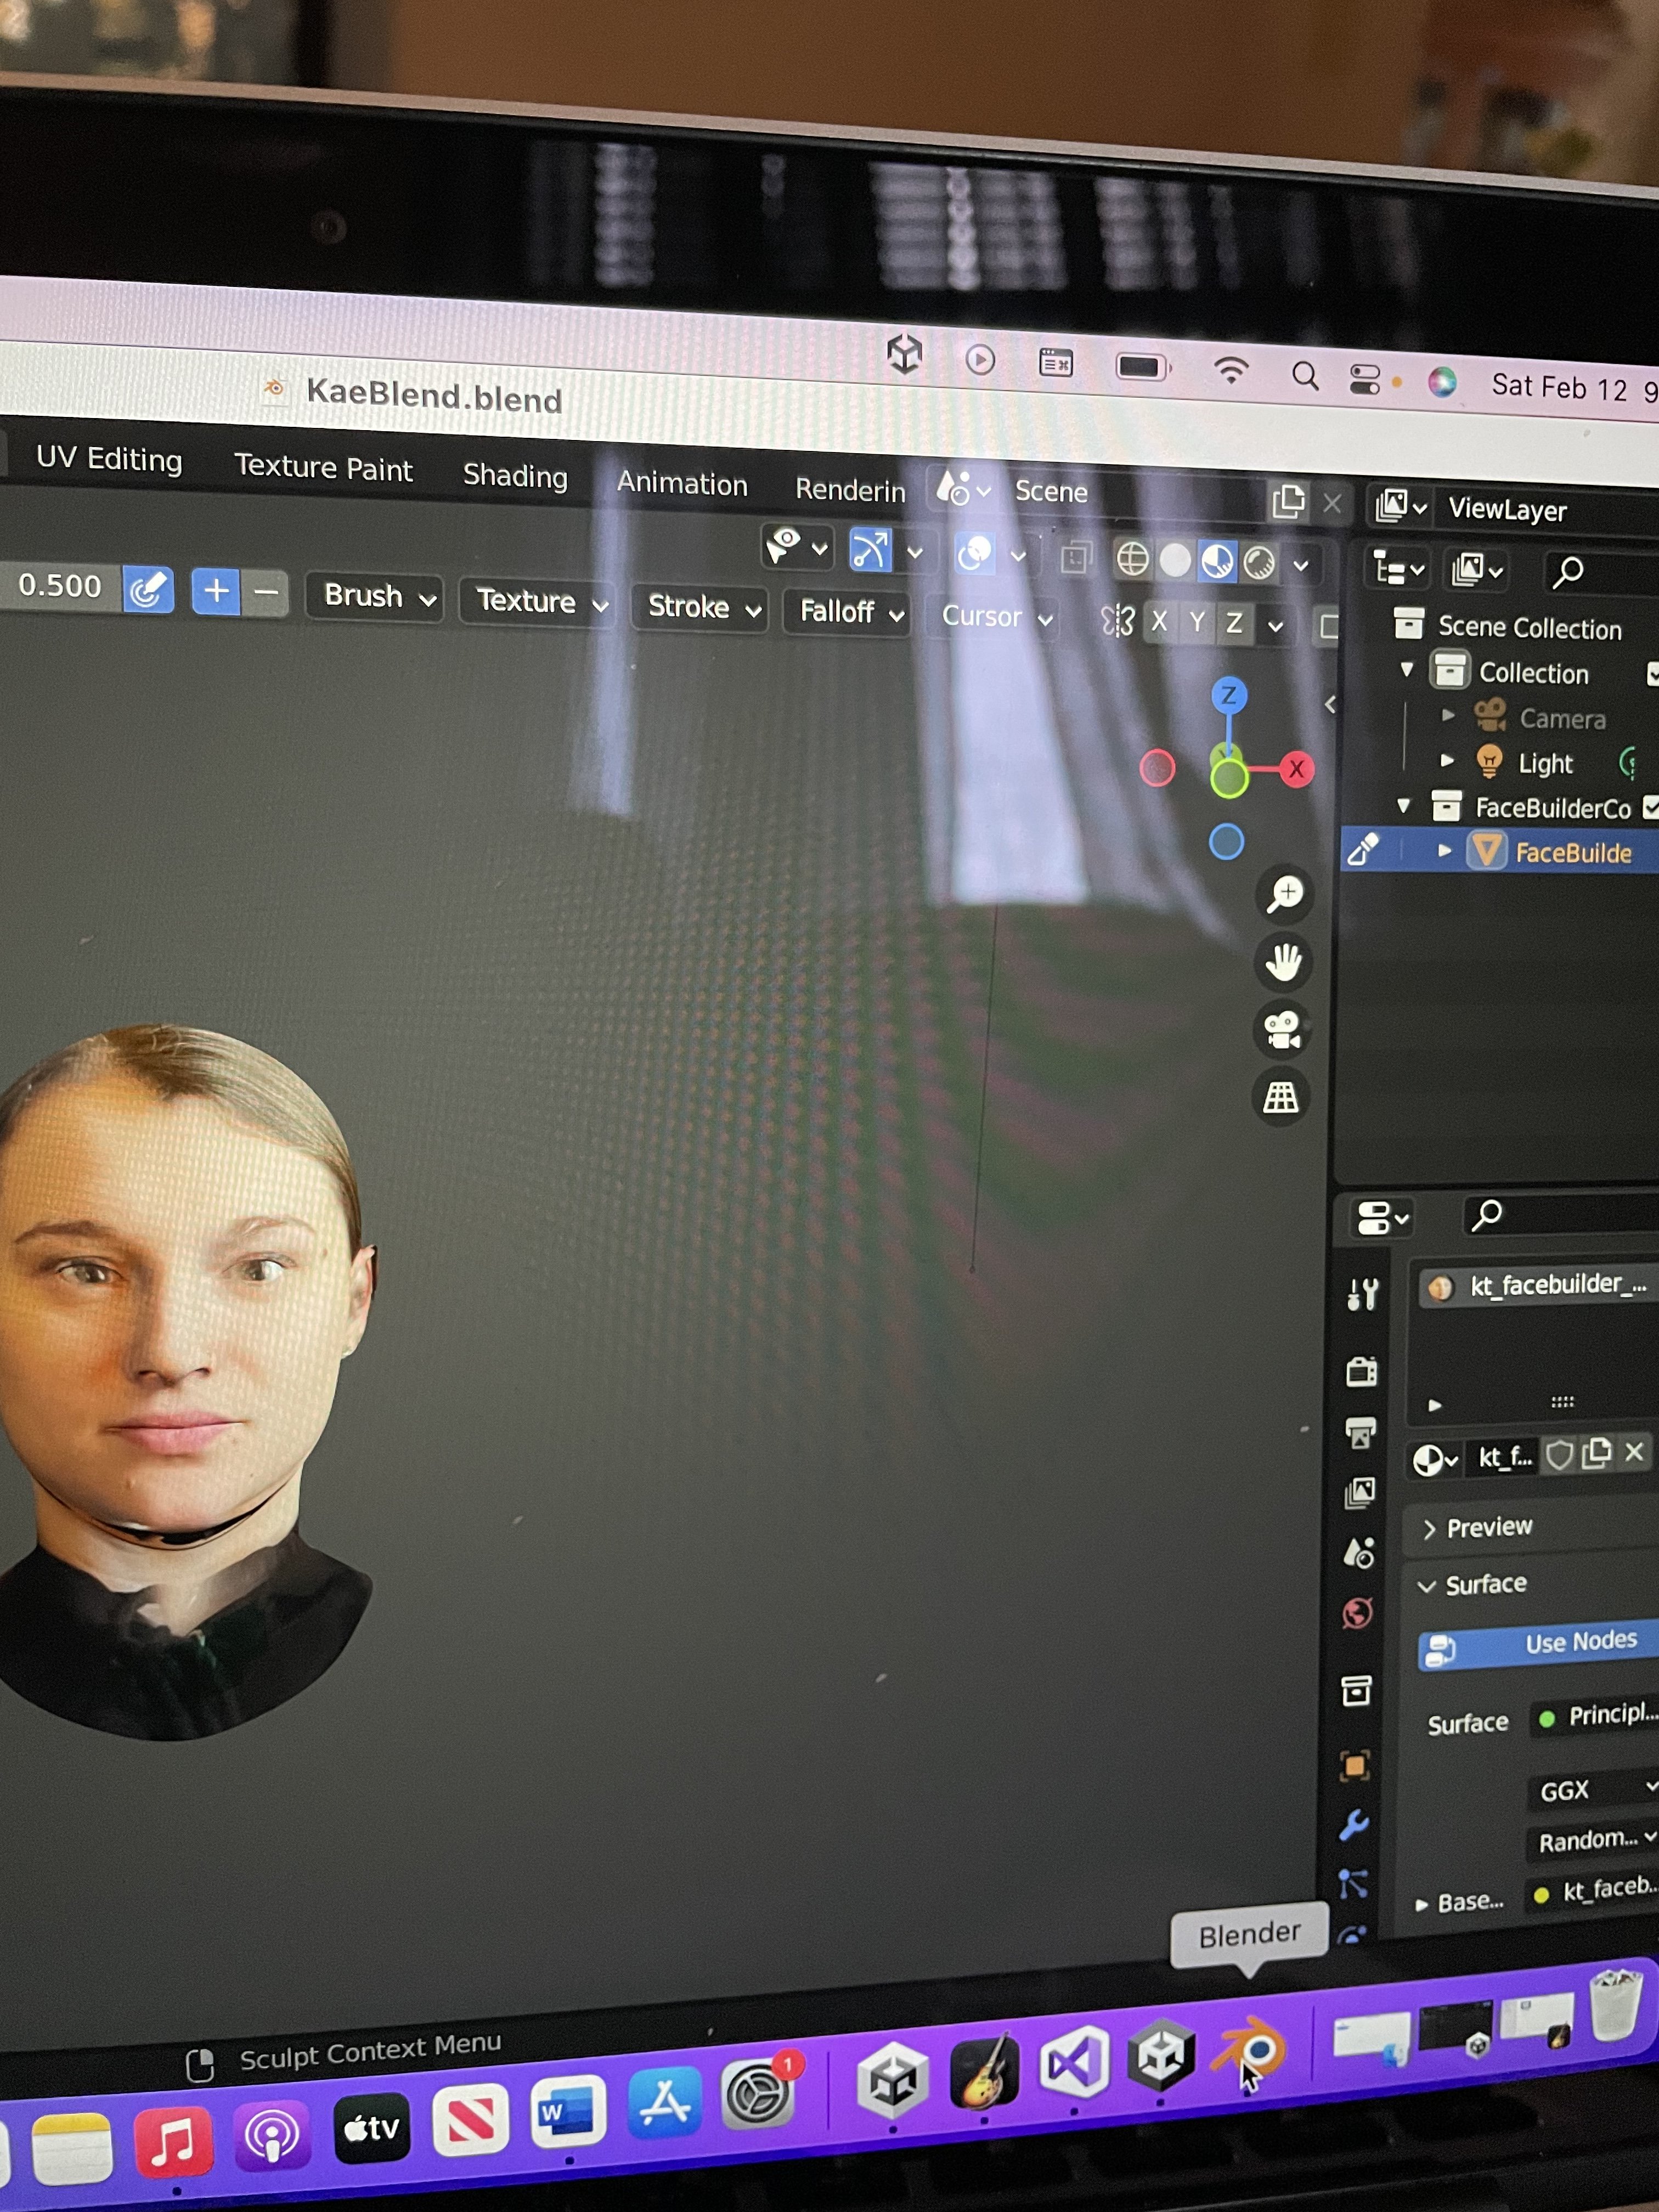This screenshot has height=2212, width=1659.
Task: Toggle viewport gizmos icon
Action: [x=870, y=549]
